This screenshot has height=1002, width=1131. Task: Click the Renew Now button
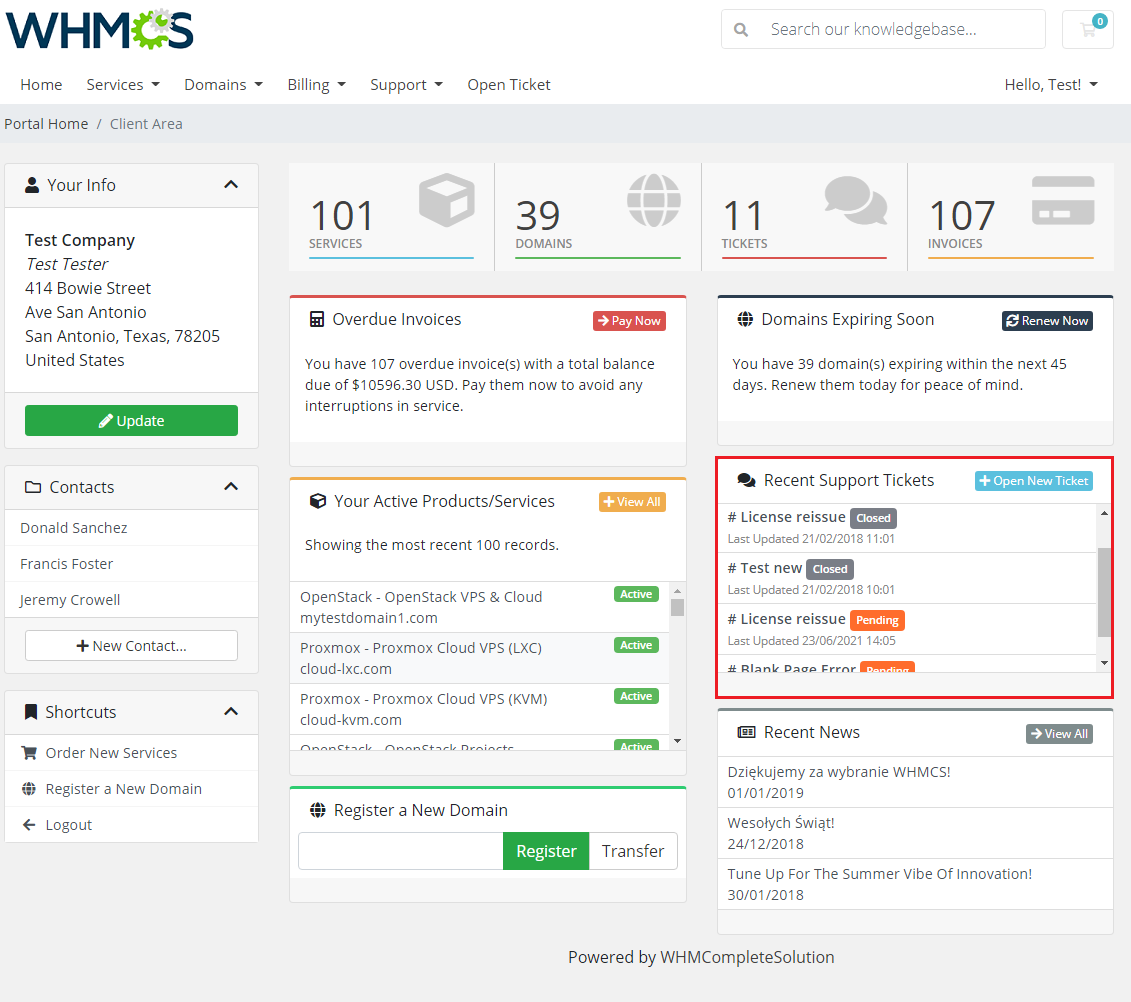1047,321
